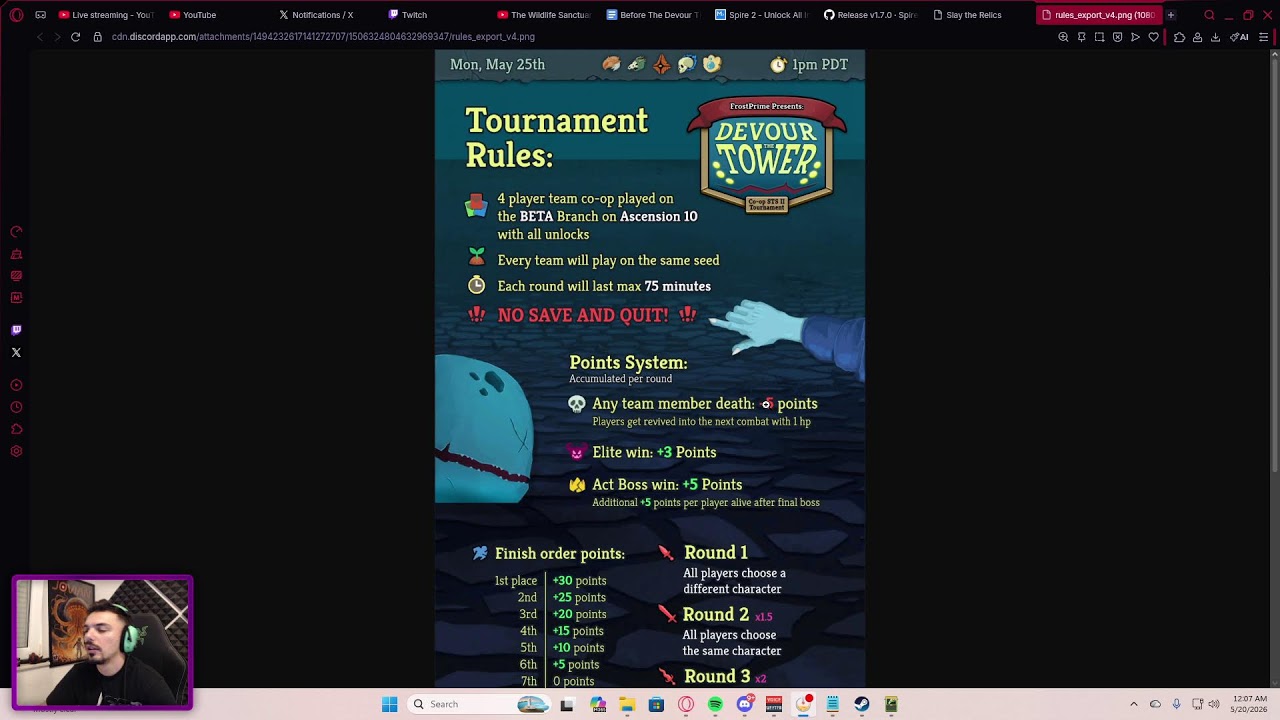Click the 'Finish order points:' heading
1280x720 pixels.
(x=560, y=553)
